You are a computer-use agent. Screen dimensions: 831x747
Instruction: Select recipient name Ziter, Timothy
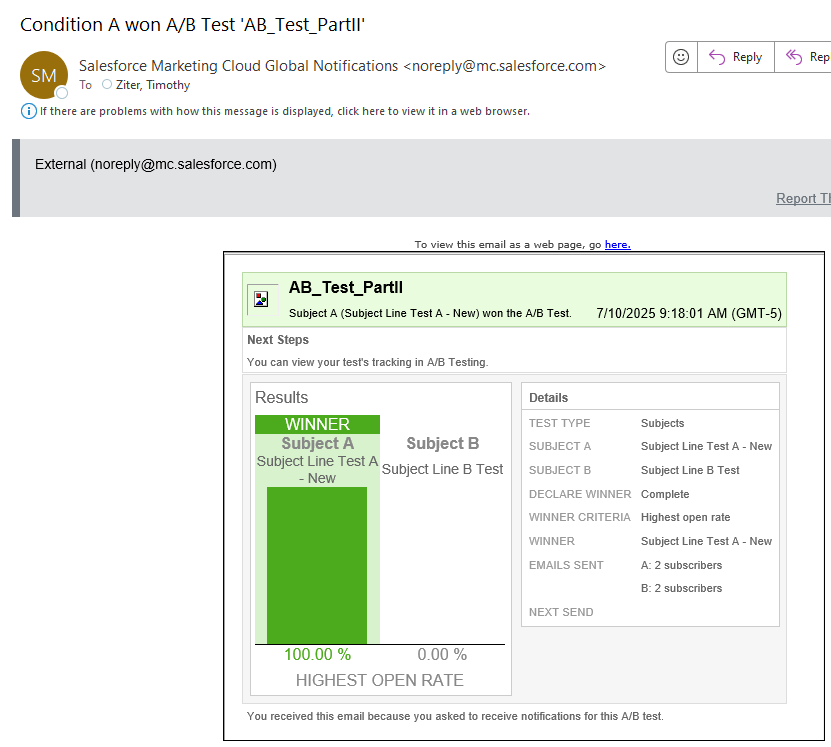pos(153,85)
